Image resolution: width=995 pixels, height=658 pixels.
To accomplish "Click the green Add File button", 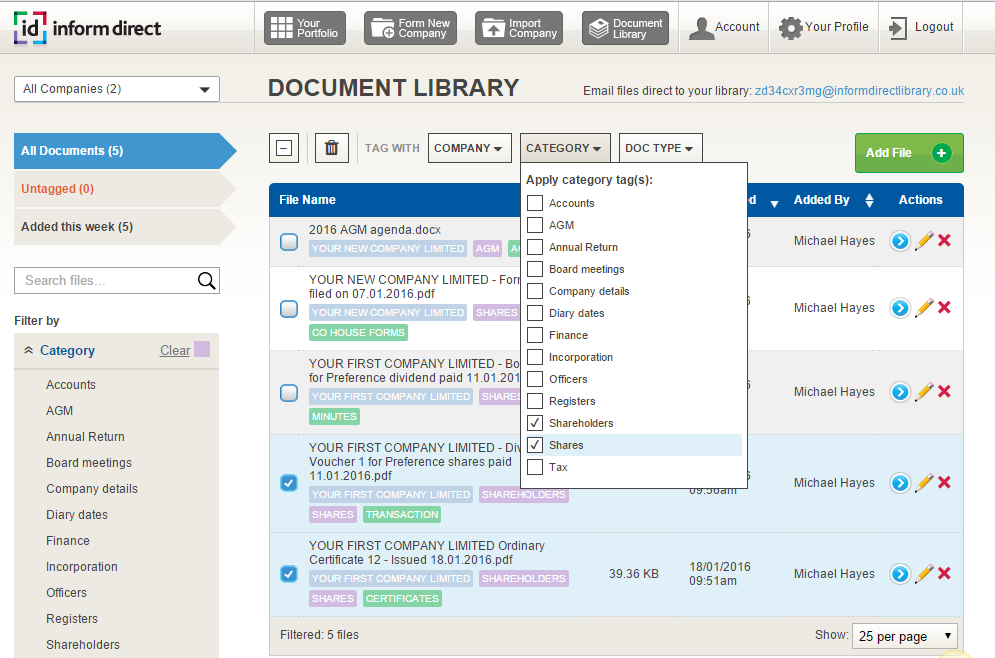I will (908, 153).
